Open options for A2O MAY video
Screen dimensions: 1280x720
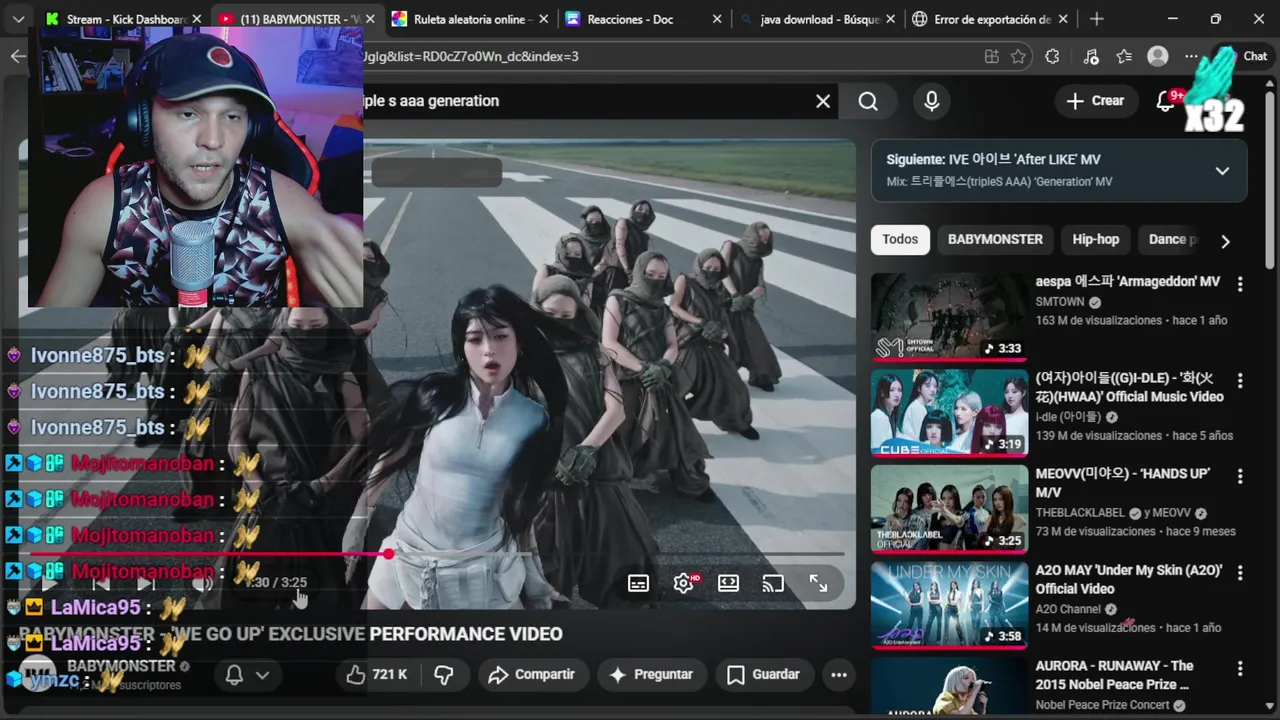pos(1240,572)
